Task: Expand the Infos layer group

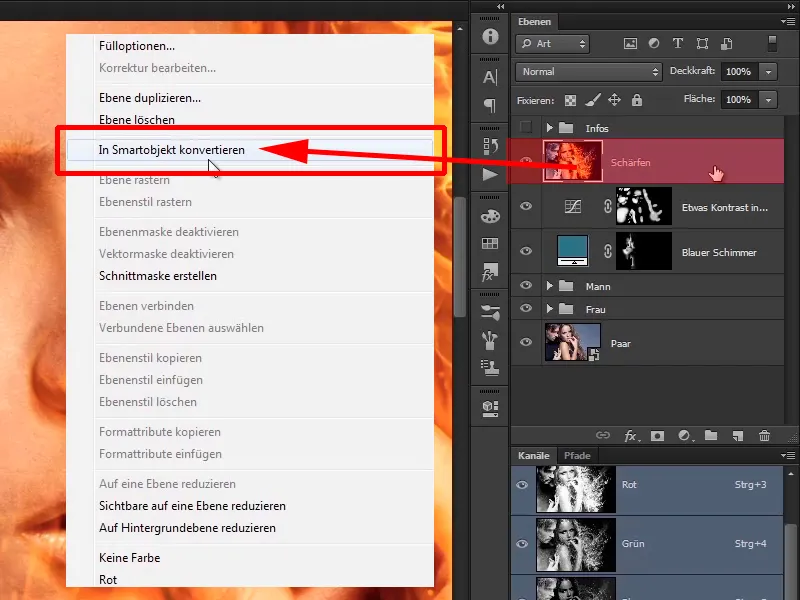Action: [x=549, y=128]
